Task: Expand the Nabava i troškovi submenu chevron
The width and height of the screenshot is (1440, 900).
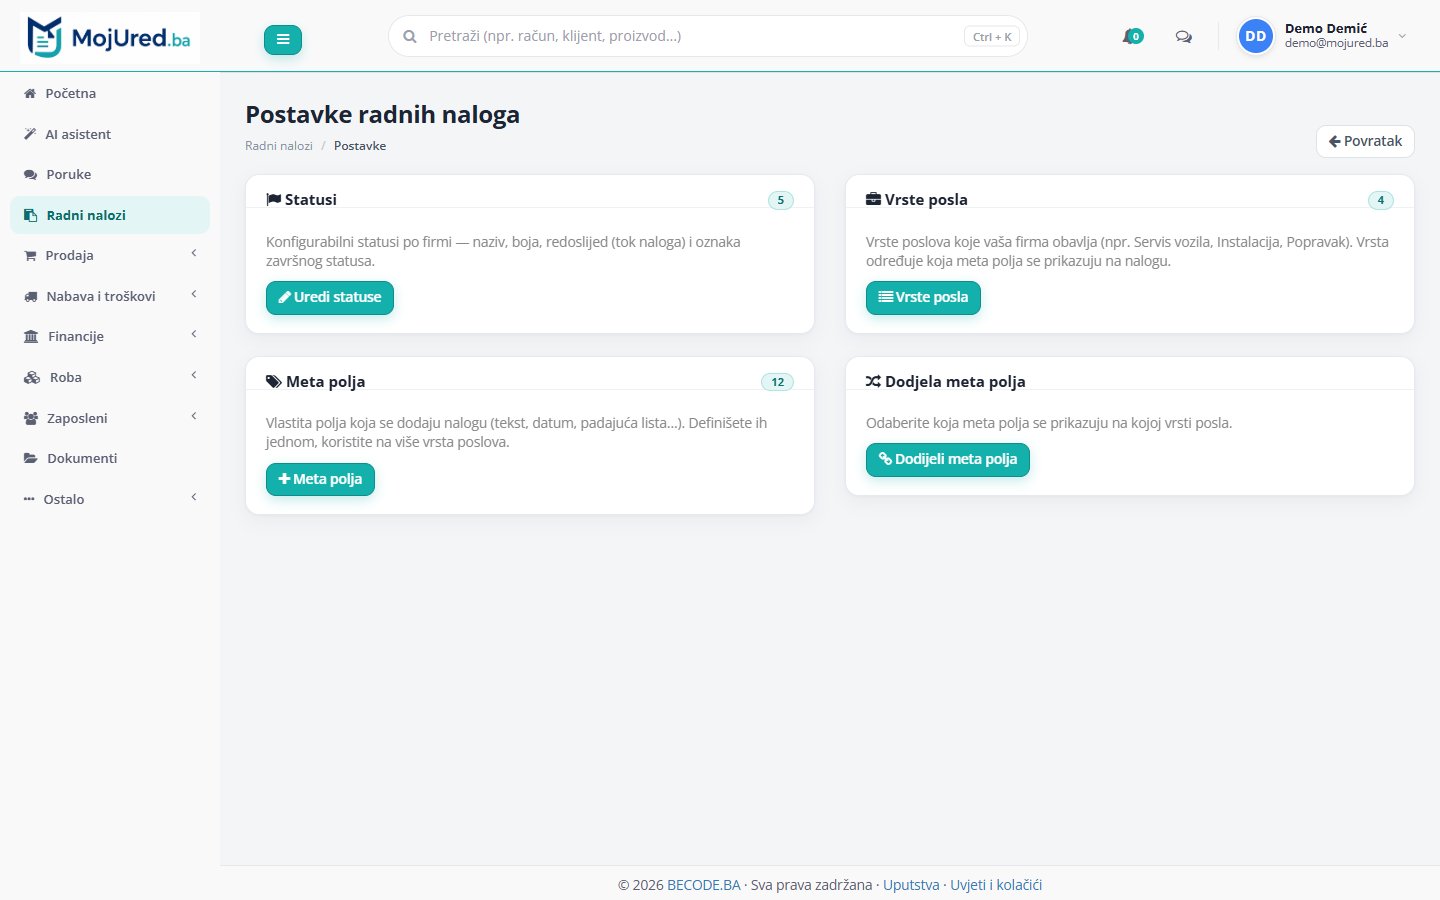Action: (194, 294)
